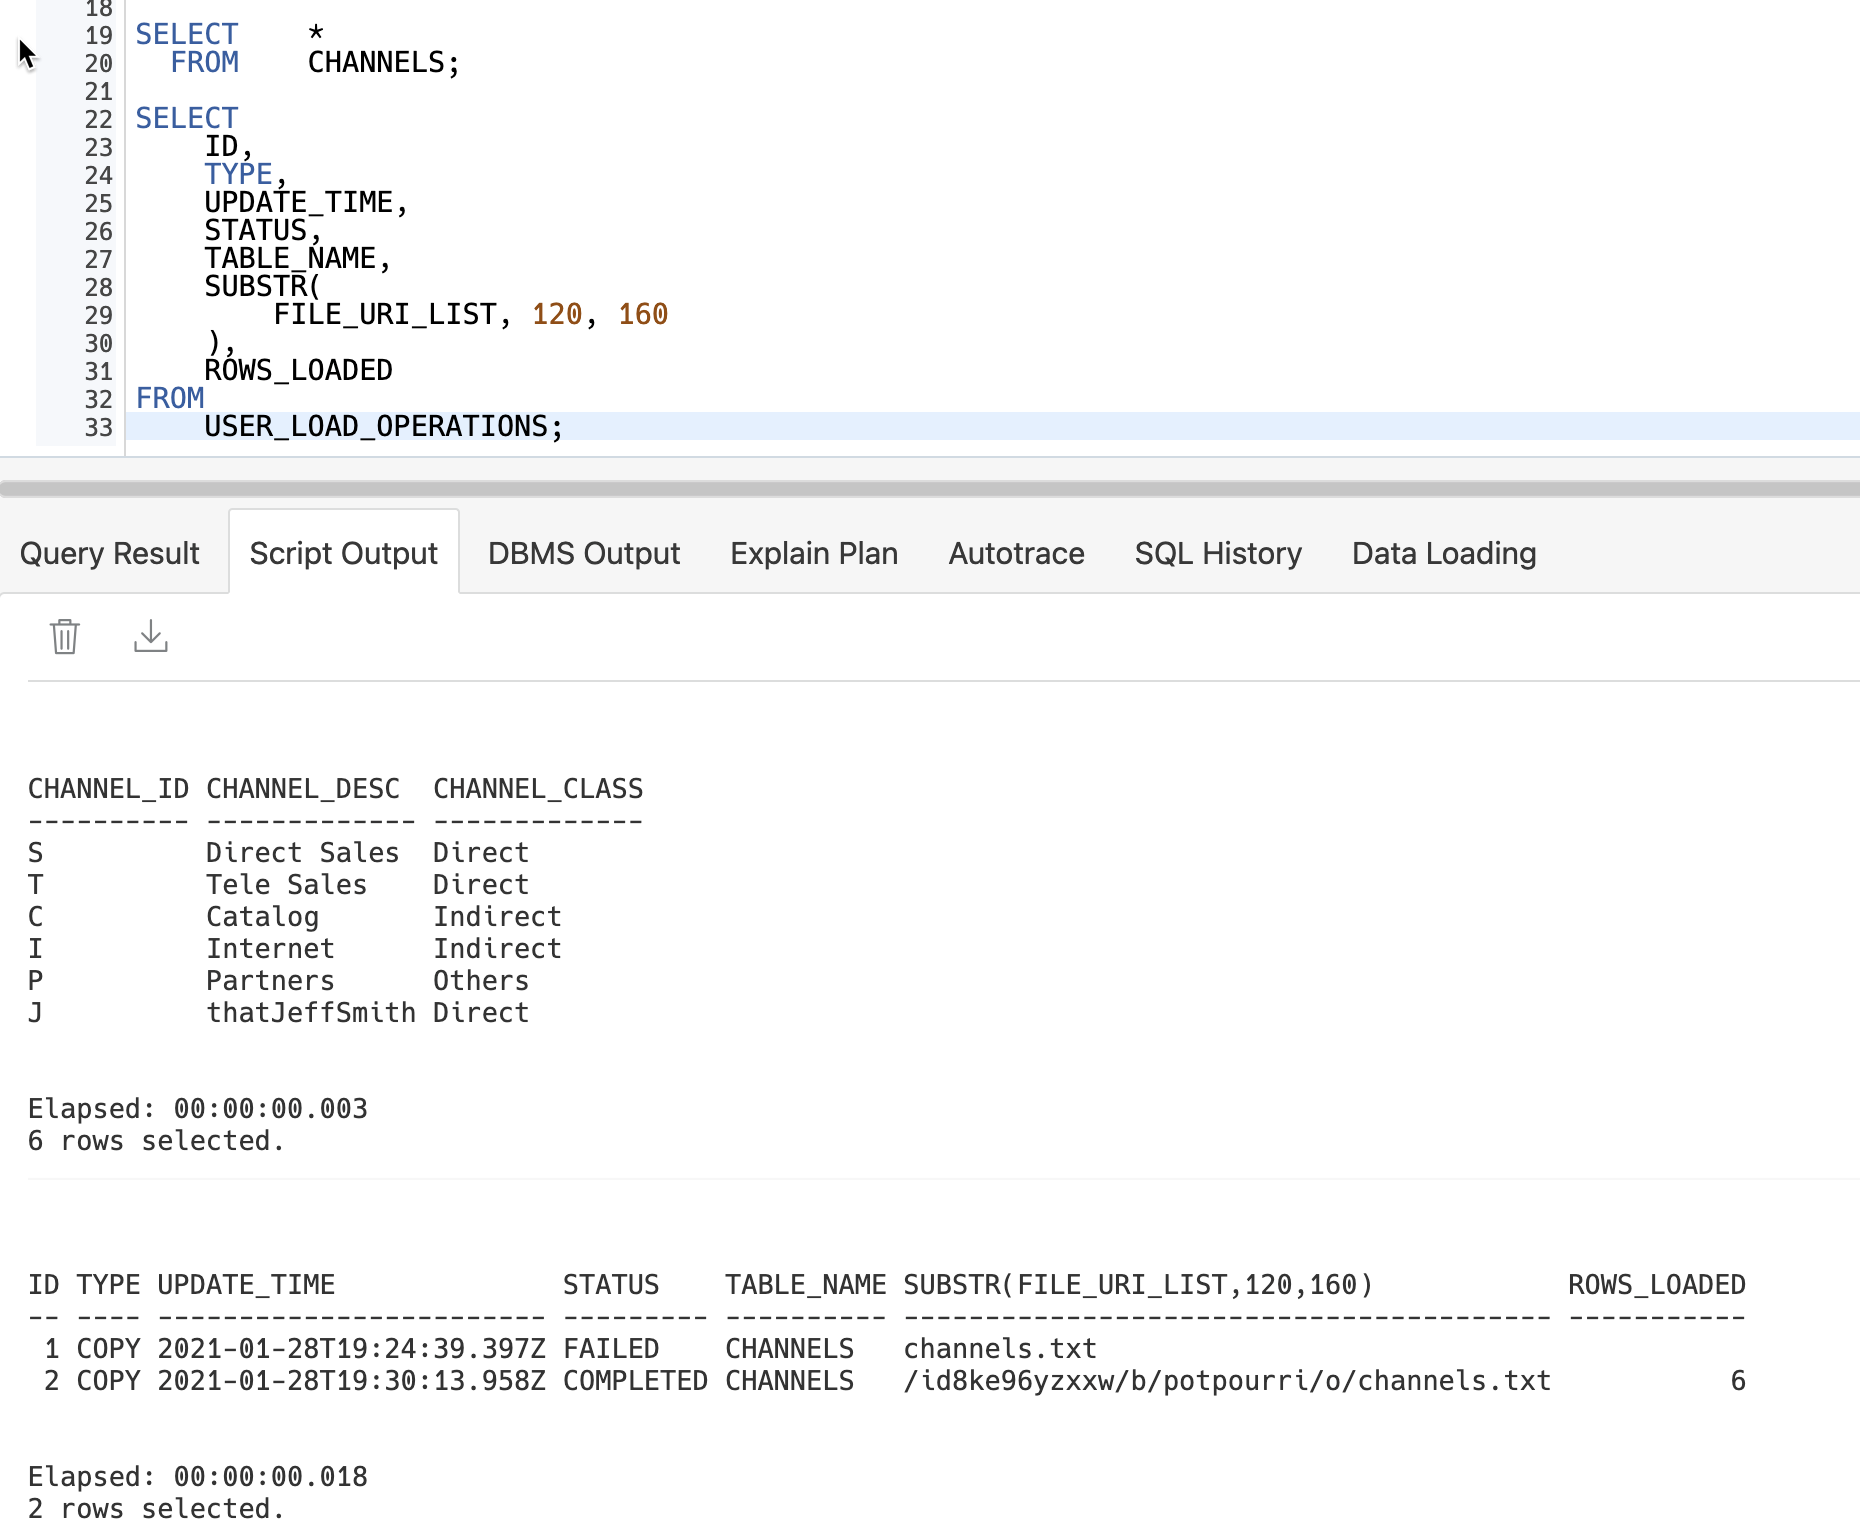The height and width of the screenshot is (1534, 1860).
Task: Switch to the Query Result tab
Action: (110, 553)
